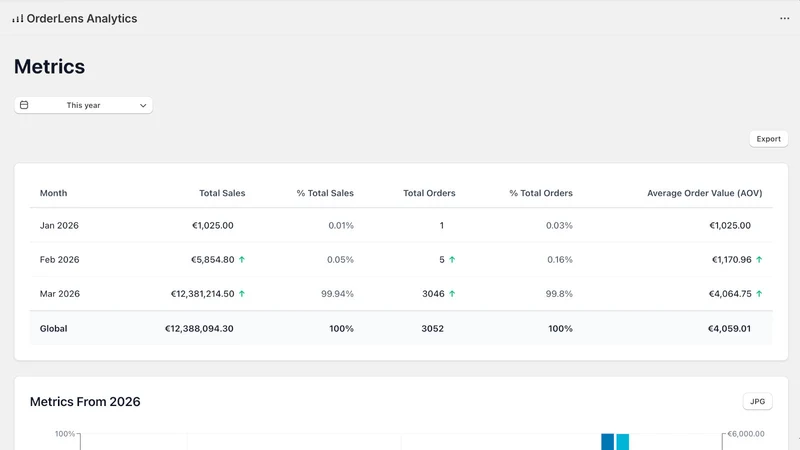Click the €6,000.00 chart axis label
Image resolution: width=800 pixels, height=450 pixels.
(x=745, y=434)
